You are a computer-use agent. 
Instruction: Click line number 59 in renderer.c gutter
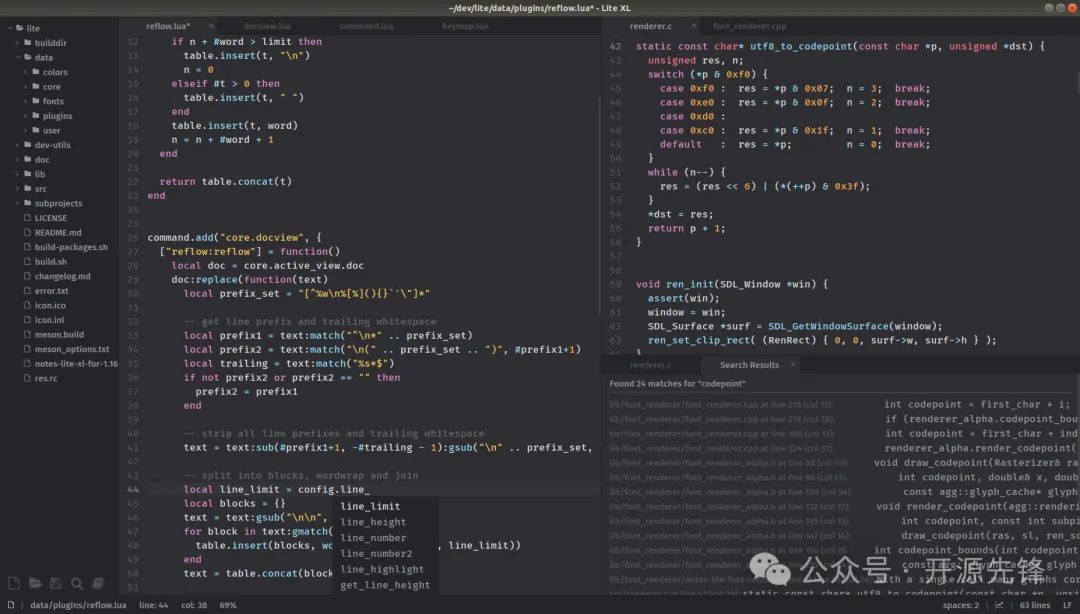coord(615,284)
